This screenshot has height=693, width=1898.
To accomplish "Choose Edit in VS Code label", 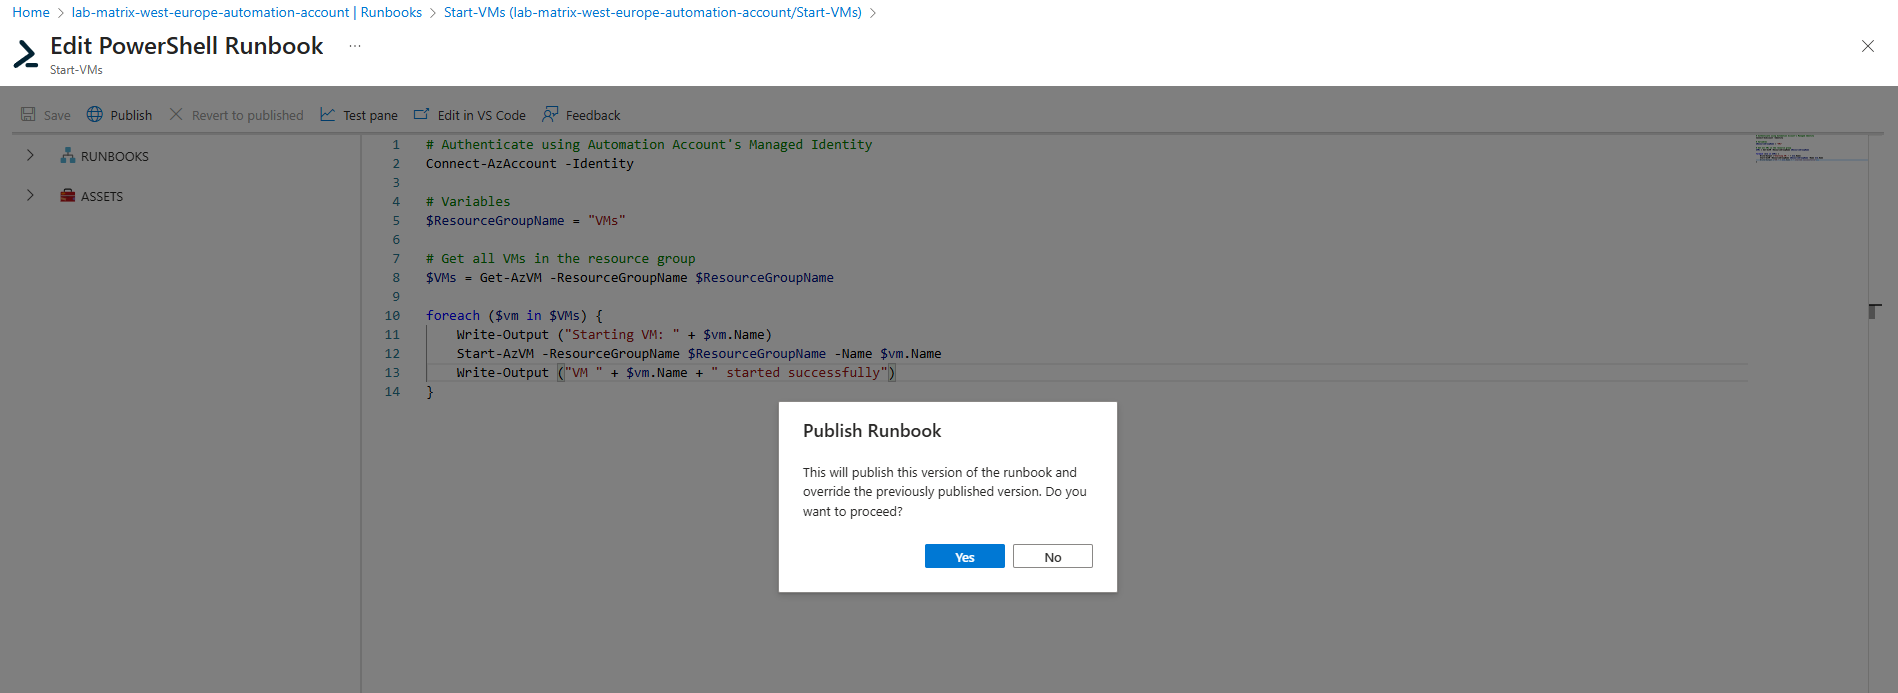I will pos(482,115).
